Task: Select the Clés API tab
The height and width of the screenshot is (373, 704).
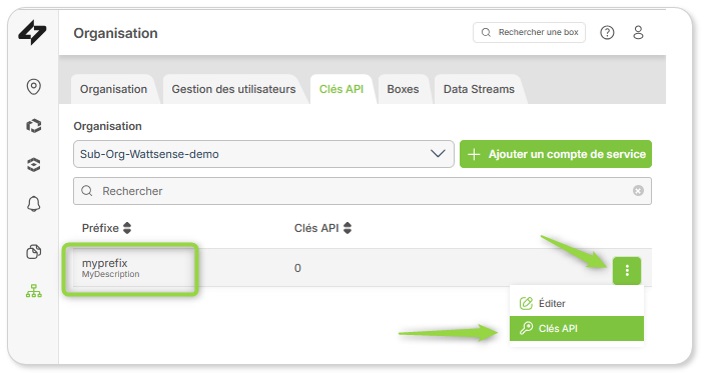Action: pyautogui.click(x=341, y=89)
